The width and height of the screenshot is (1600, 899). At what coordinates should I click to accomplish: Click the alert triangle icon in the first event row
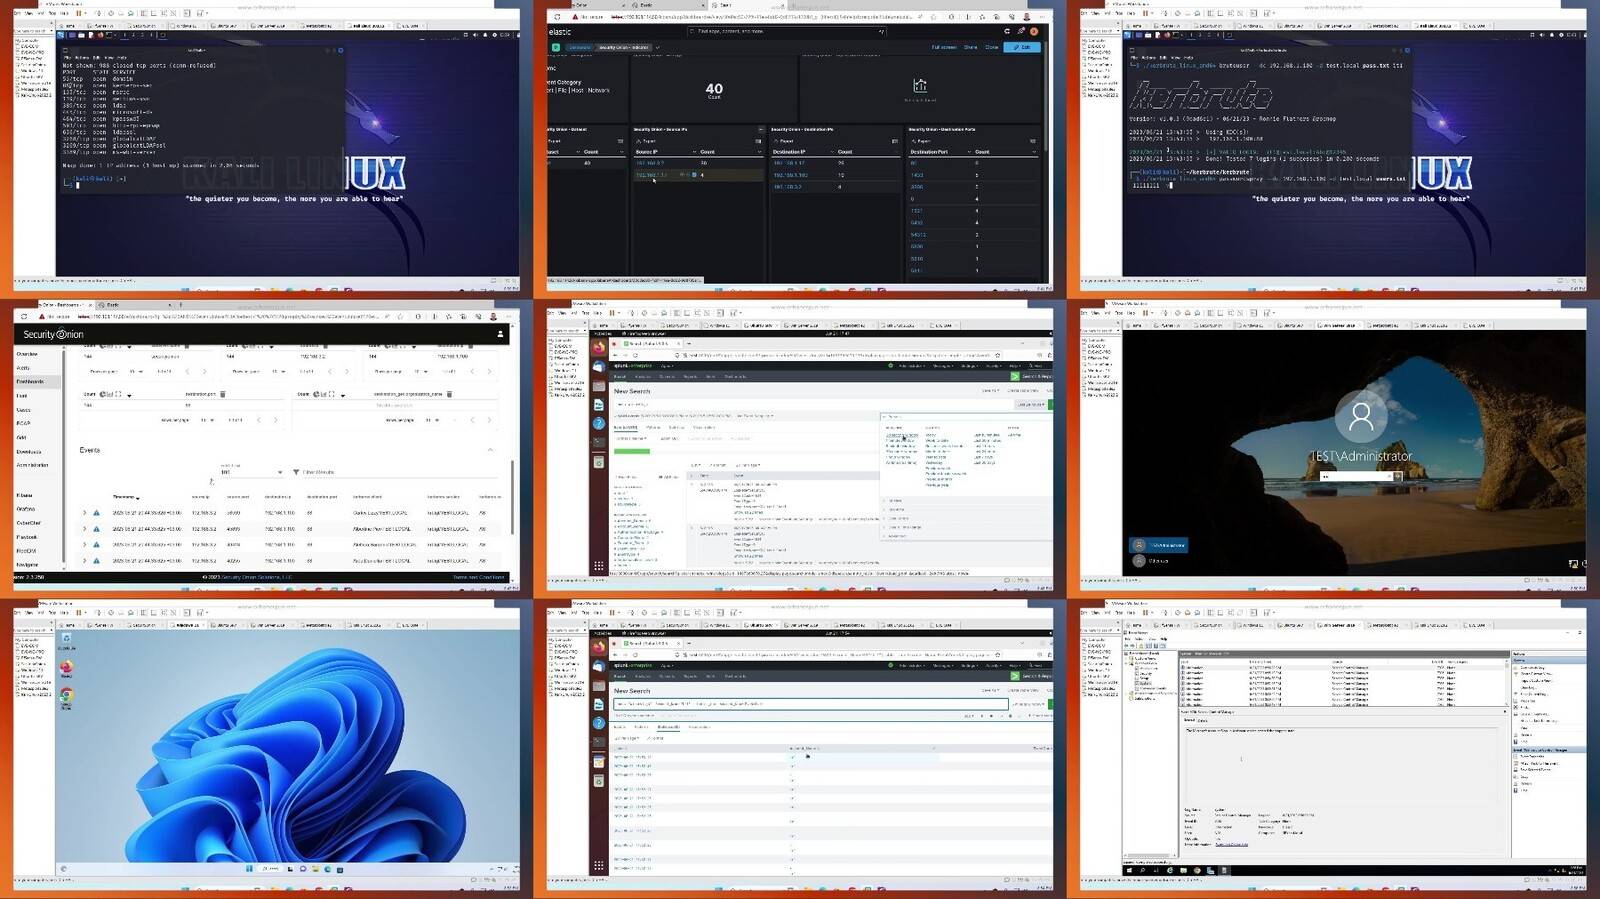[x=96, y=513]
